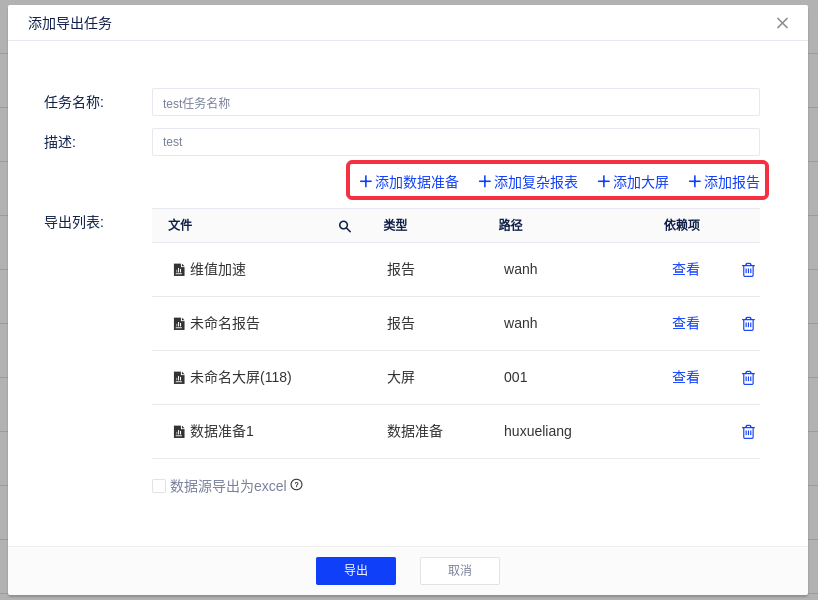Remove 数据准备1 using its trash icon
The height and width of the screenshot is (600, 818).
pyautogui.click(x=748, y=432)
